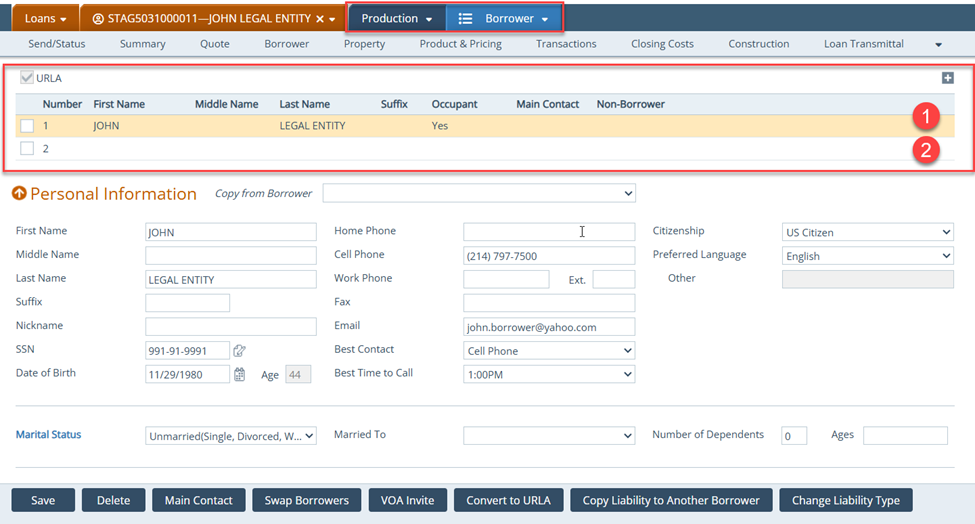This screenshot has height=524, width=975.
Task: Open the Marital Status dropdown
Action: tap(231, 436)
